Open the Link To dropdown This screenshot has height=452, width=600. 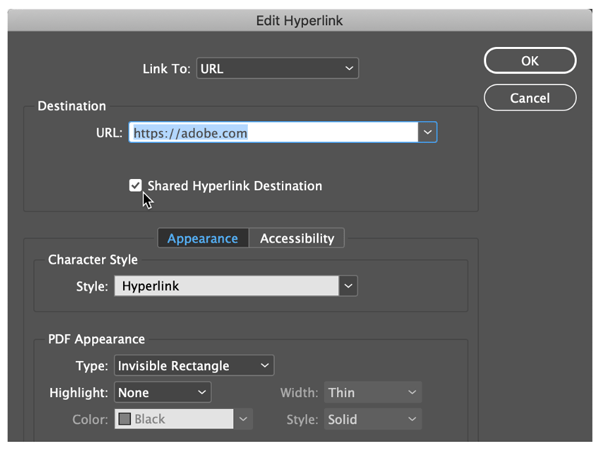coord(277,69)
